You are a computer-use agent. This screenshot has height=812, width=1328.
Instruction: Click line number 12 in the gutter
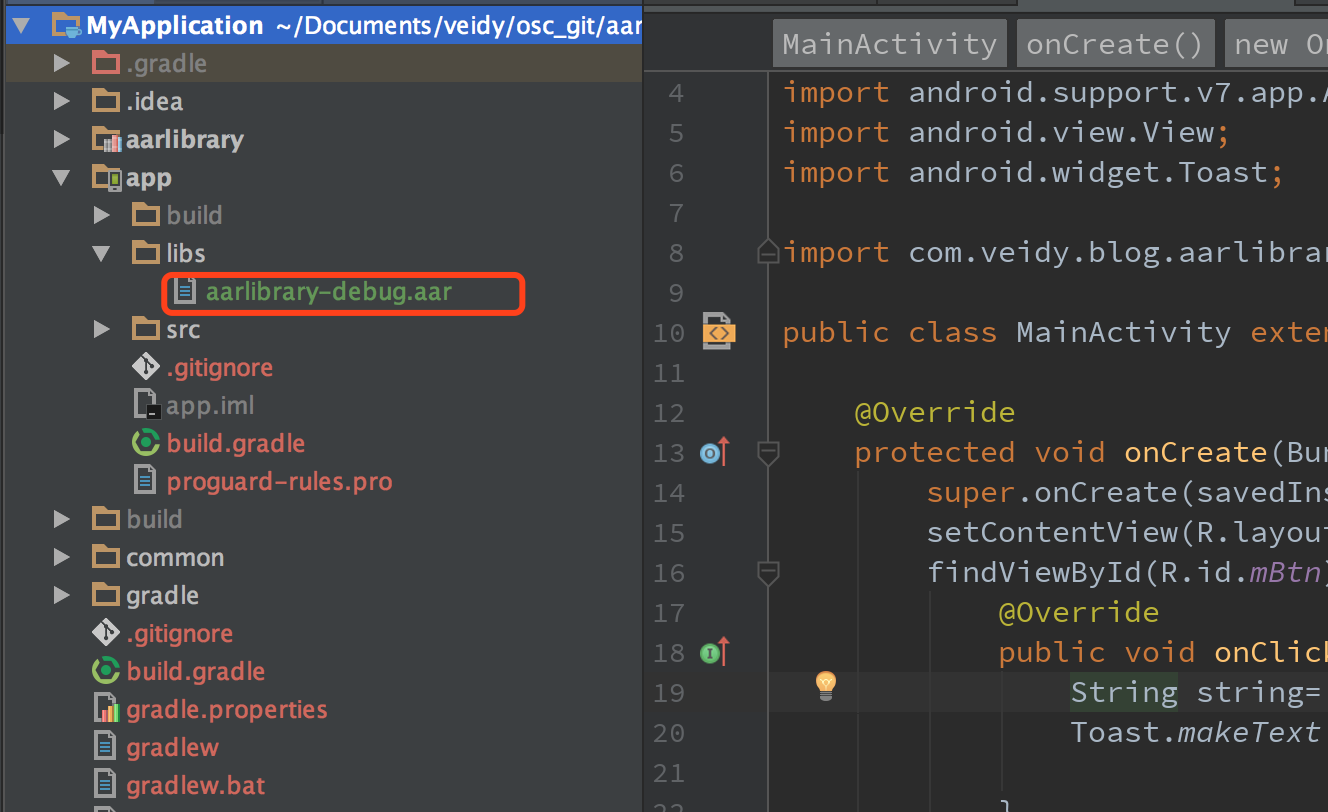670,413
